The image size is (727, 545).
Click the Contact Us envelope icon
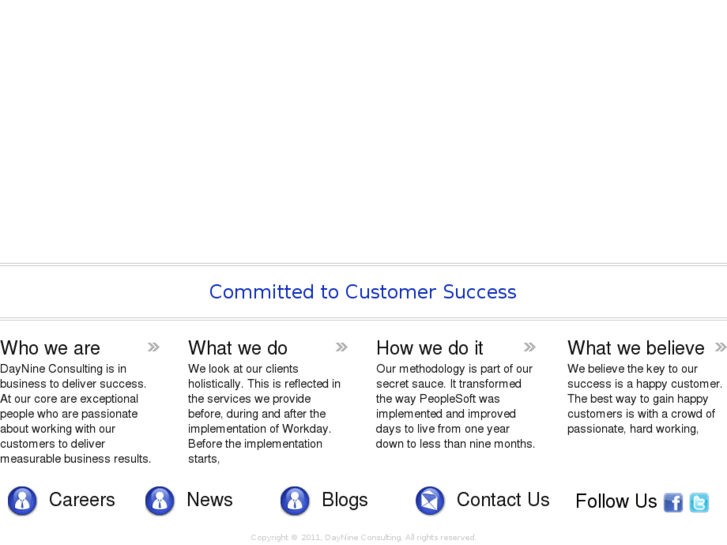(x=430, y=500)
